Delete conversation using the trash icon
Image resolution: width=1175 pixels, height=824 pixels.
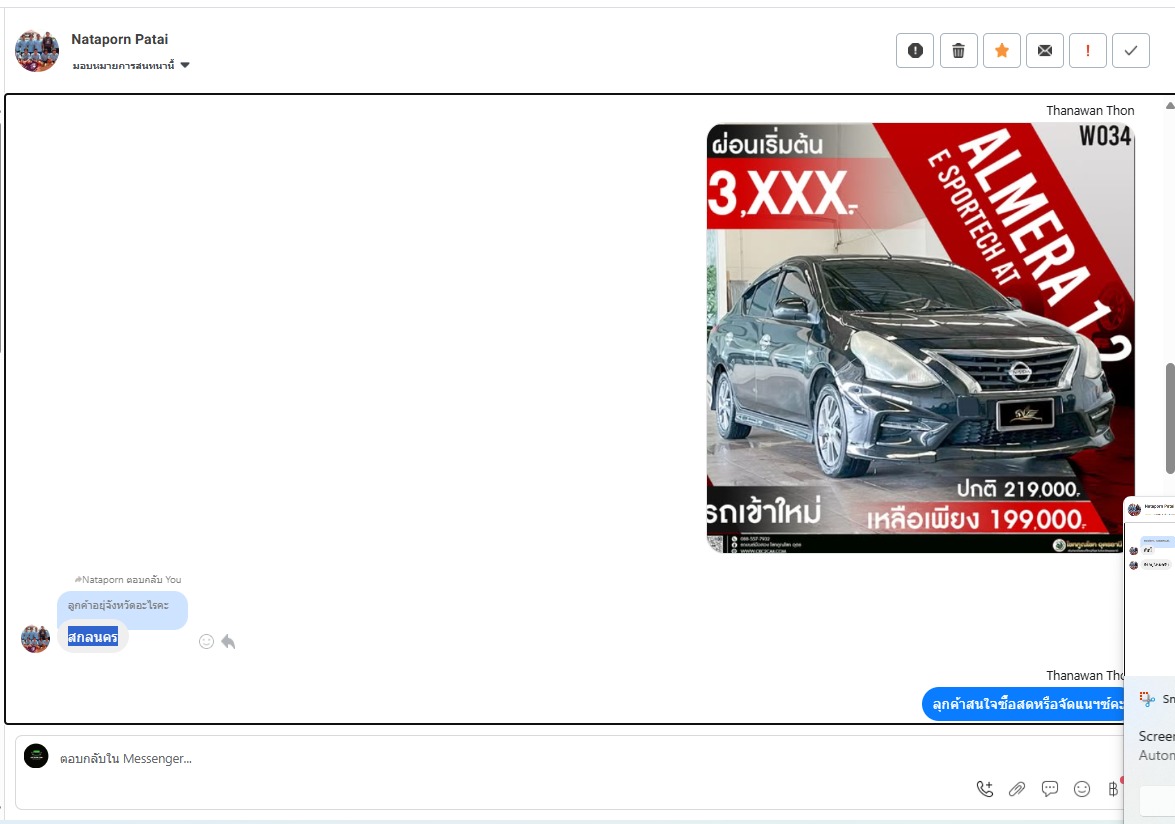(958, 50)
